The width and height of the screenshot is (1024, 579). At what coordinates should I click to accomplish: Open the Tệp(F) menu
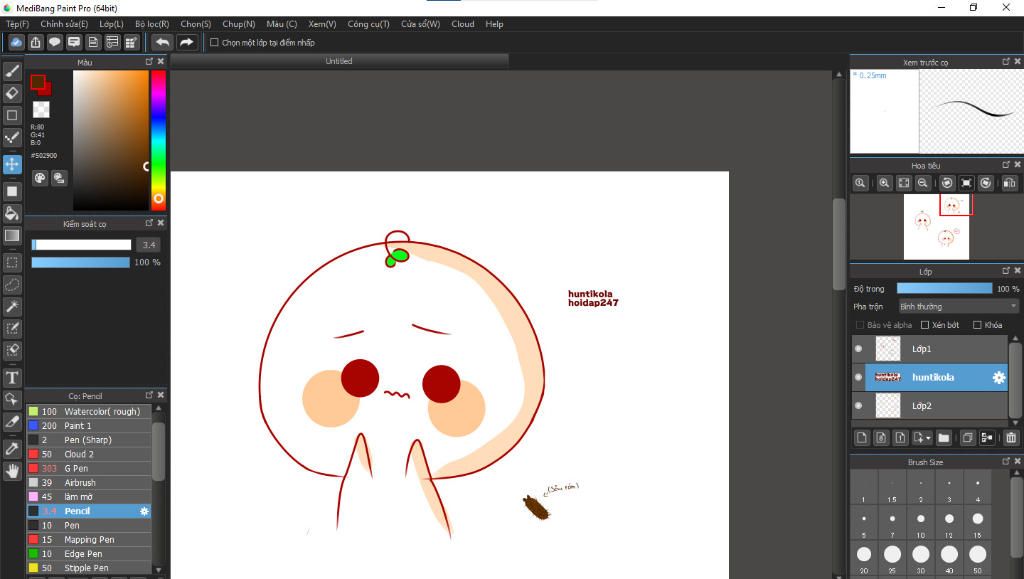(18, 24)
